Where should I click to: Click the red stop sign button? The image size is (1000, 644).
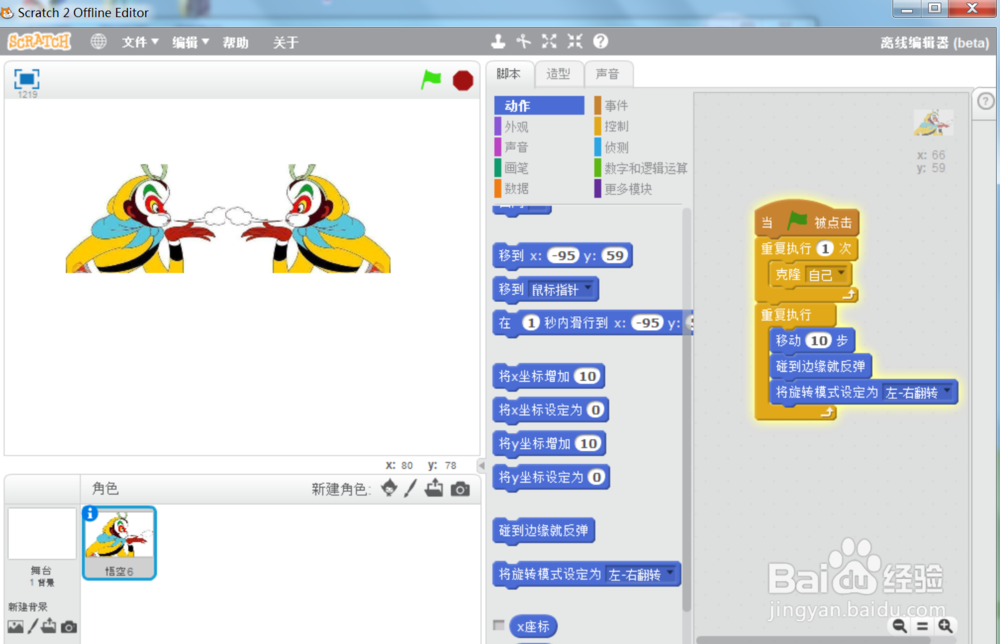point(463,80)
